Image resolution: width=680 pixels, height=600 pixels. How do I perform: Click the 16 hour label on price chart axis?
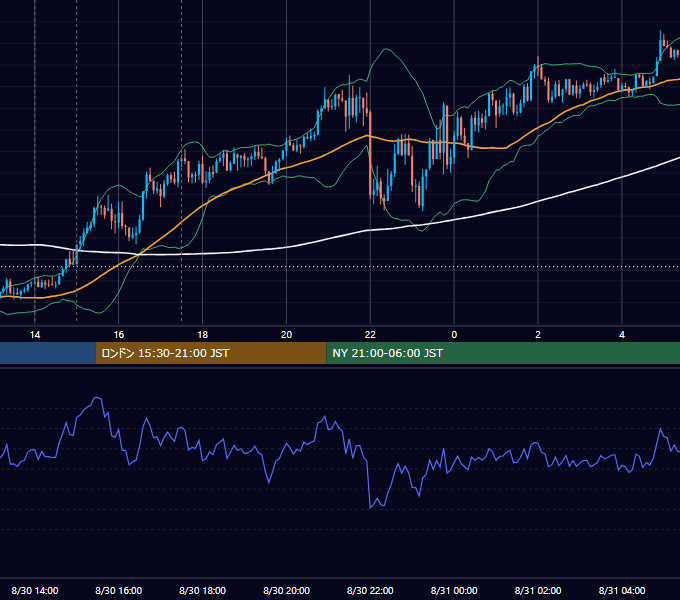118,335
